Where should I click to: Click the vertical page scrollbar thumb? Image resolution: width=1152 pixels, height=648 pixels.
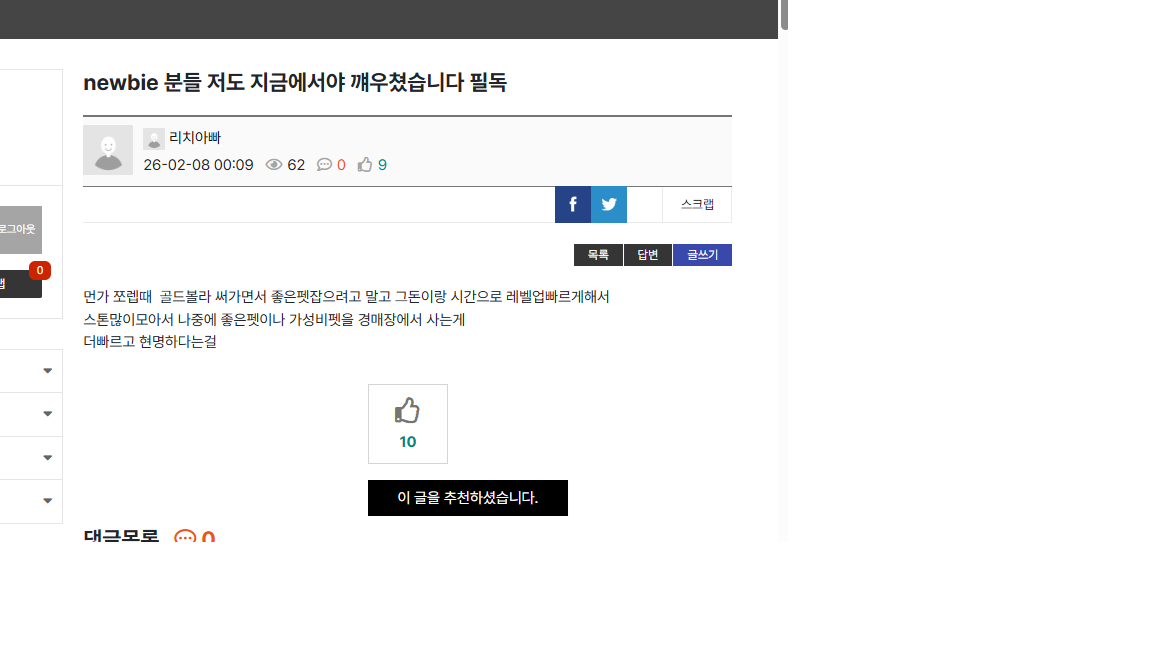pyautogui.click(x=785, y=15)
